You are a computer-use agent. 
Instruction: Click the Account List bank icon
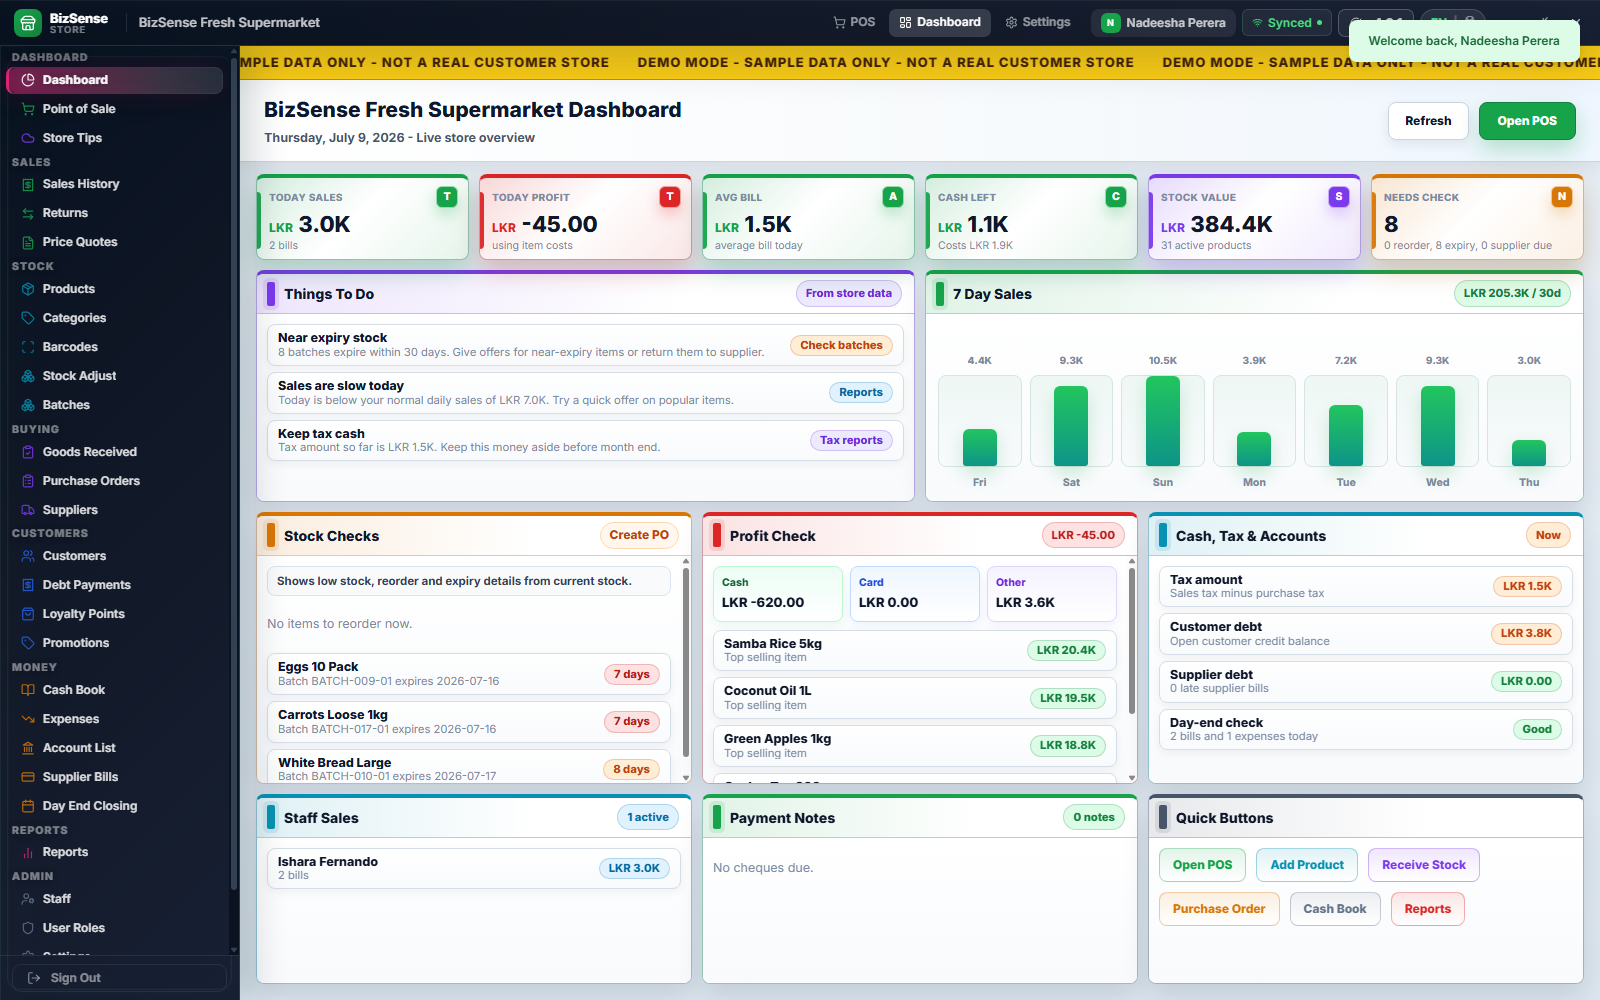(28, 748)
